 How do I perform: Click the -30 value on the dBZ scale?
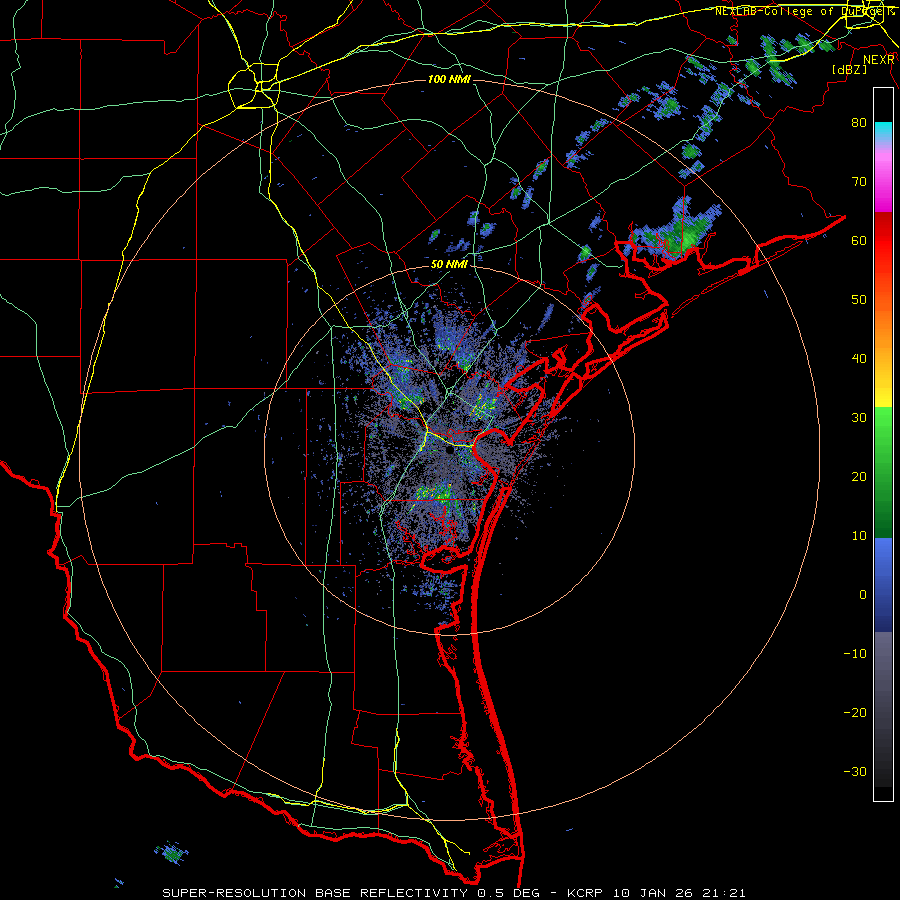855,771
